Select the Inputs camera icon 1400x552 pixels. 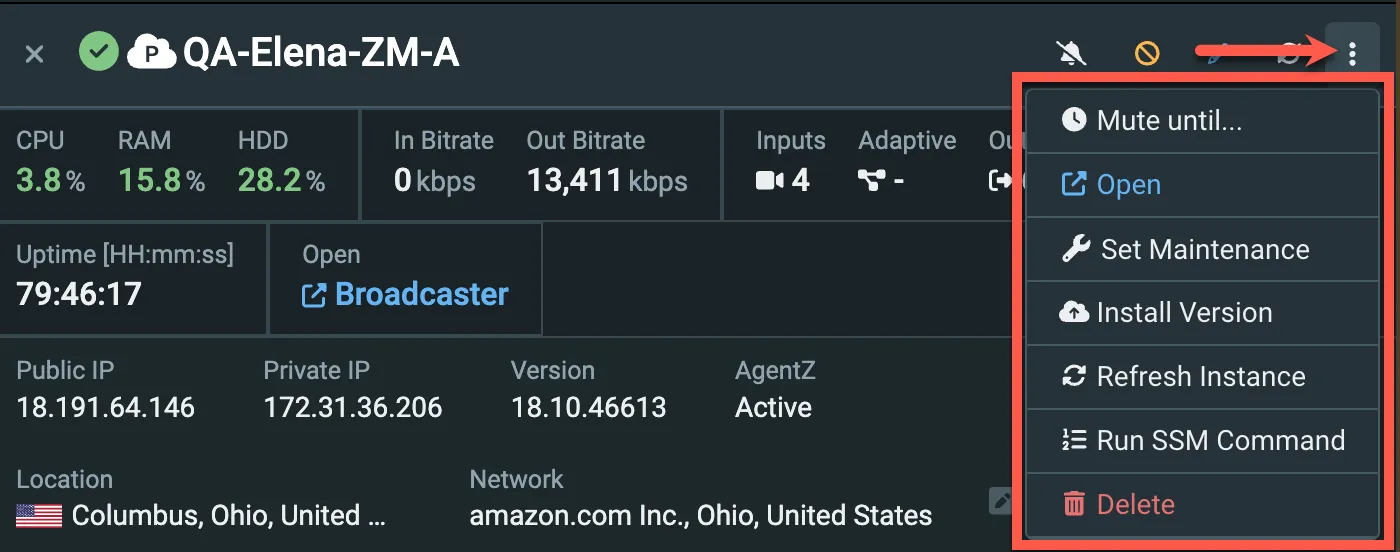pyautogui.click(x=770, y=181)
